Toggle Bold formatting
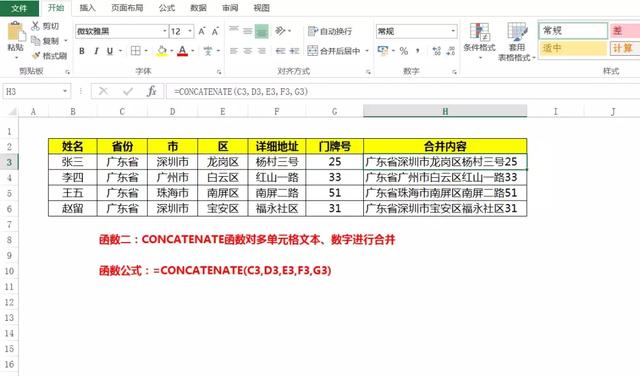Image resolution: width=640 pixels, height=376 pixels. (x=82, y=51)
